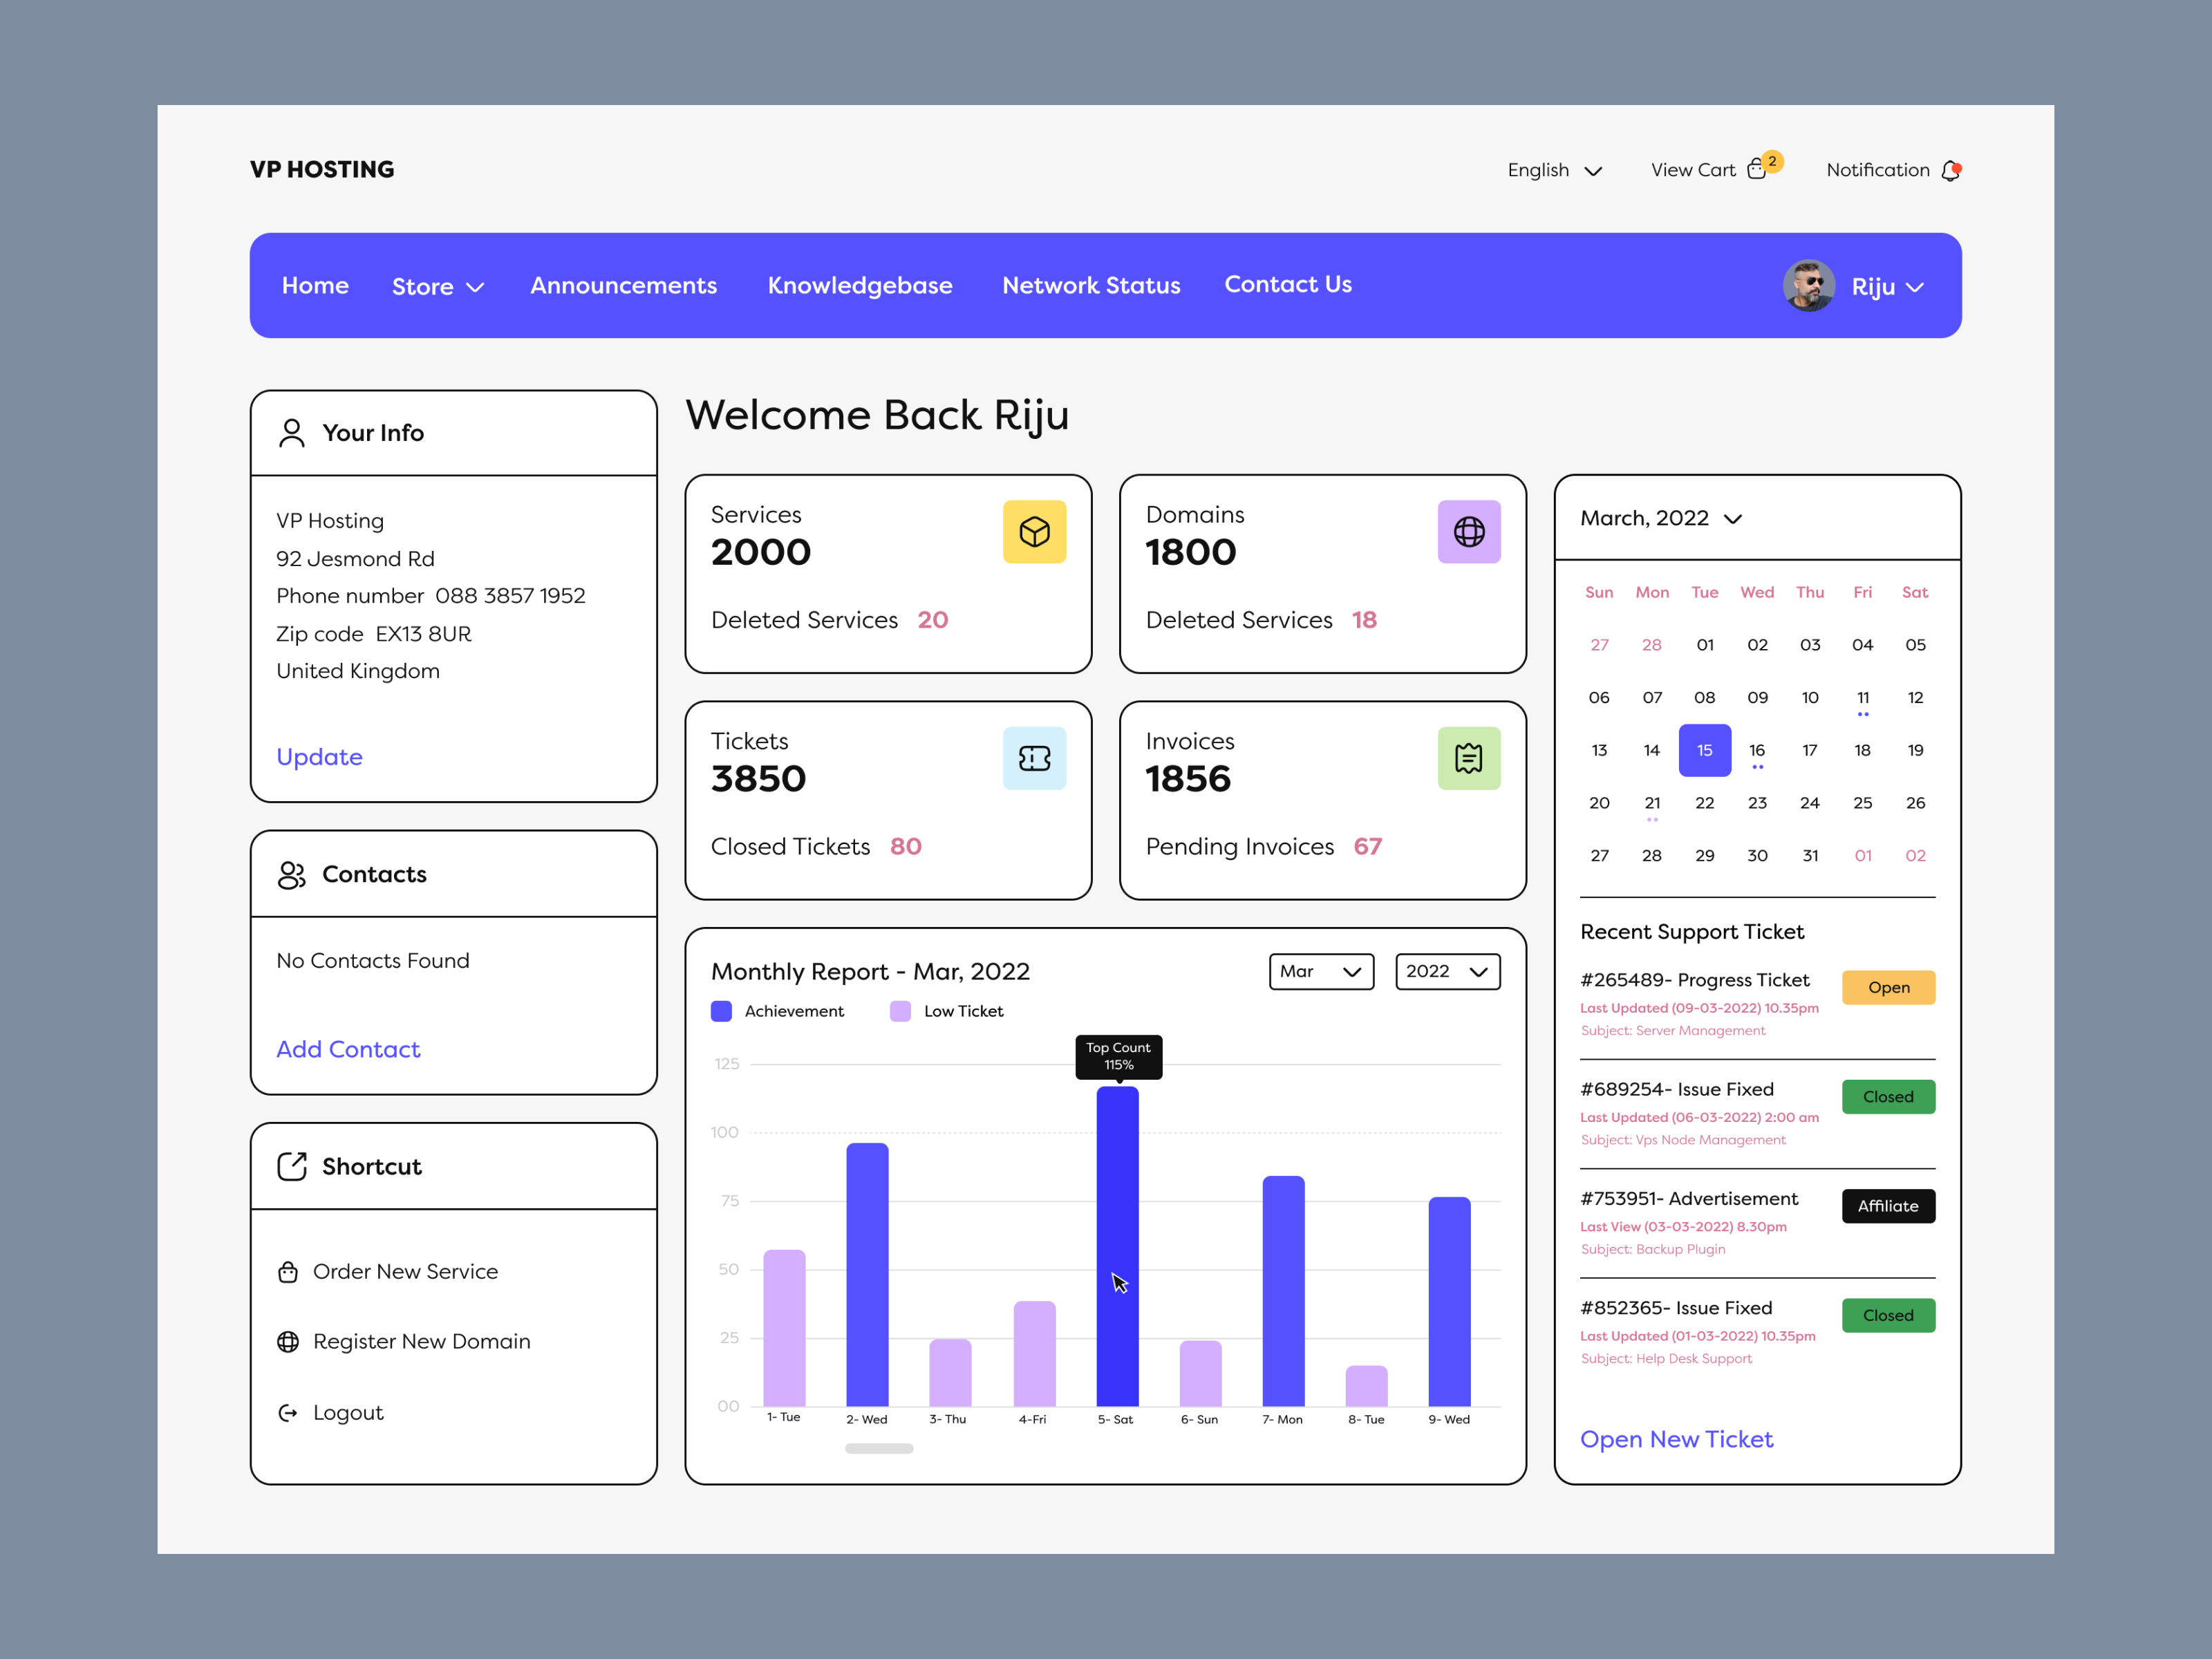Click the notification bell icon
The height and width of the screenshot is (1659, 2212).
1950,171
